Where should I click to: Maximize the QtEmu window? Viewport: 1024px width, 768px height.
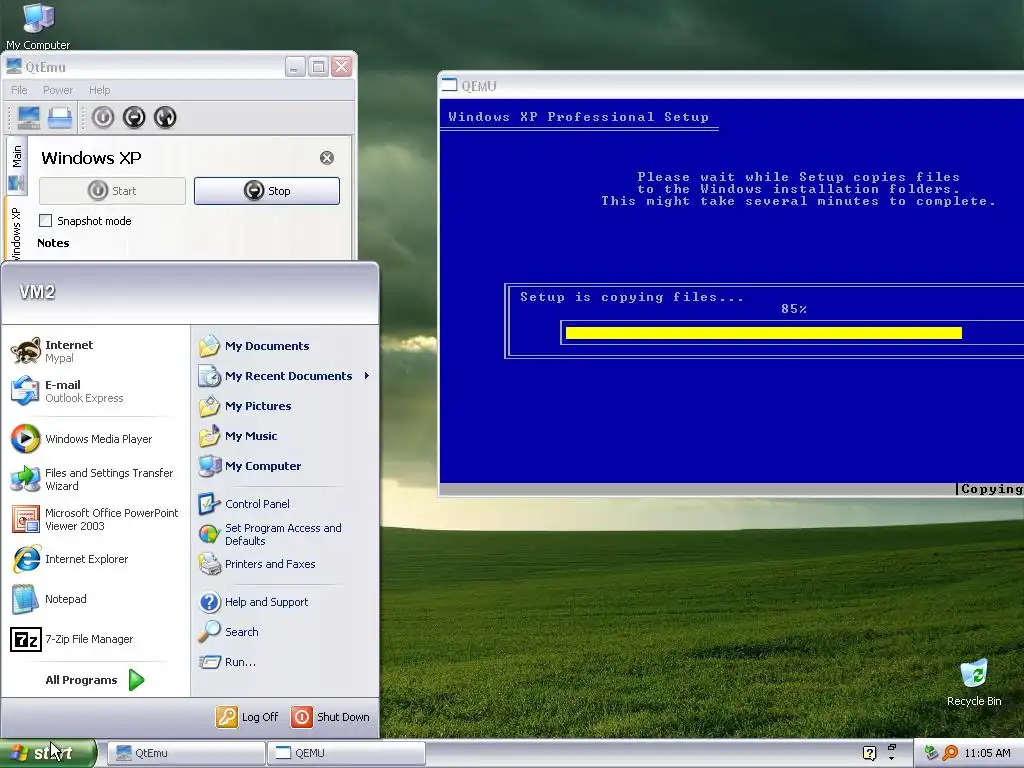tap(318, 67)
